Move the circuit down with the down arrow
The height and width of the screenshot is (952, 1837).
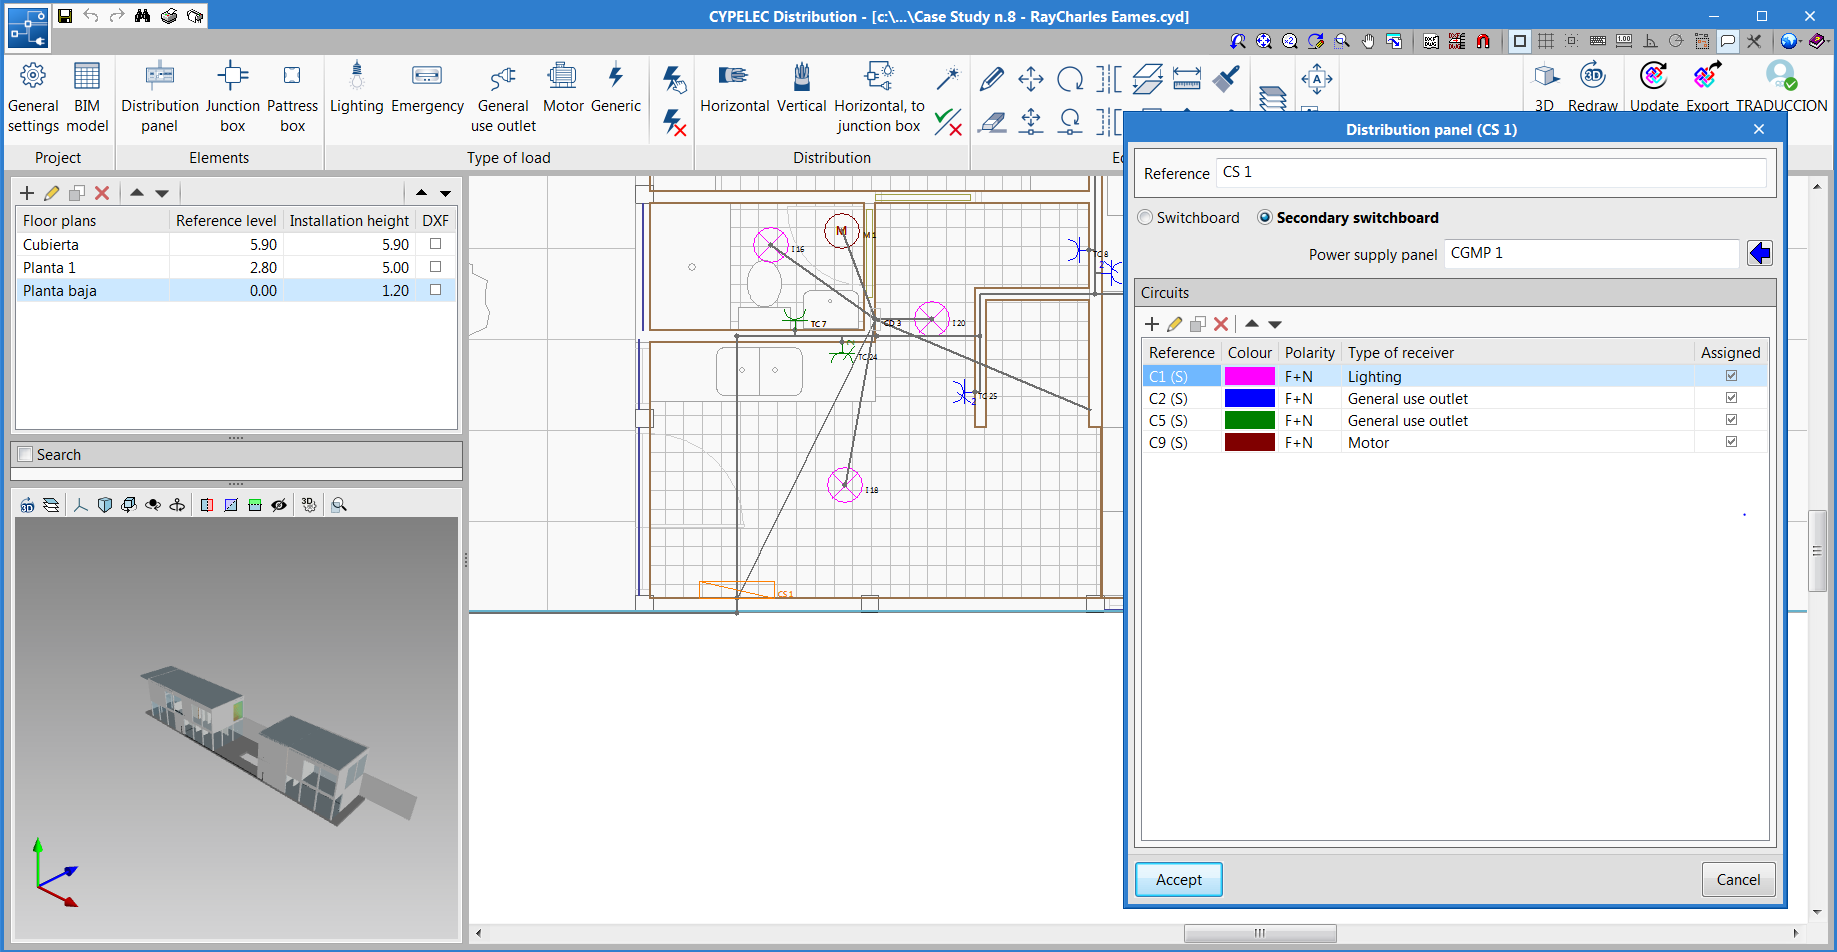click(1275, 324)
